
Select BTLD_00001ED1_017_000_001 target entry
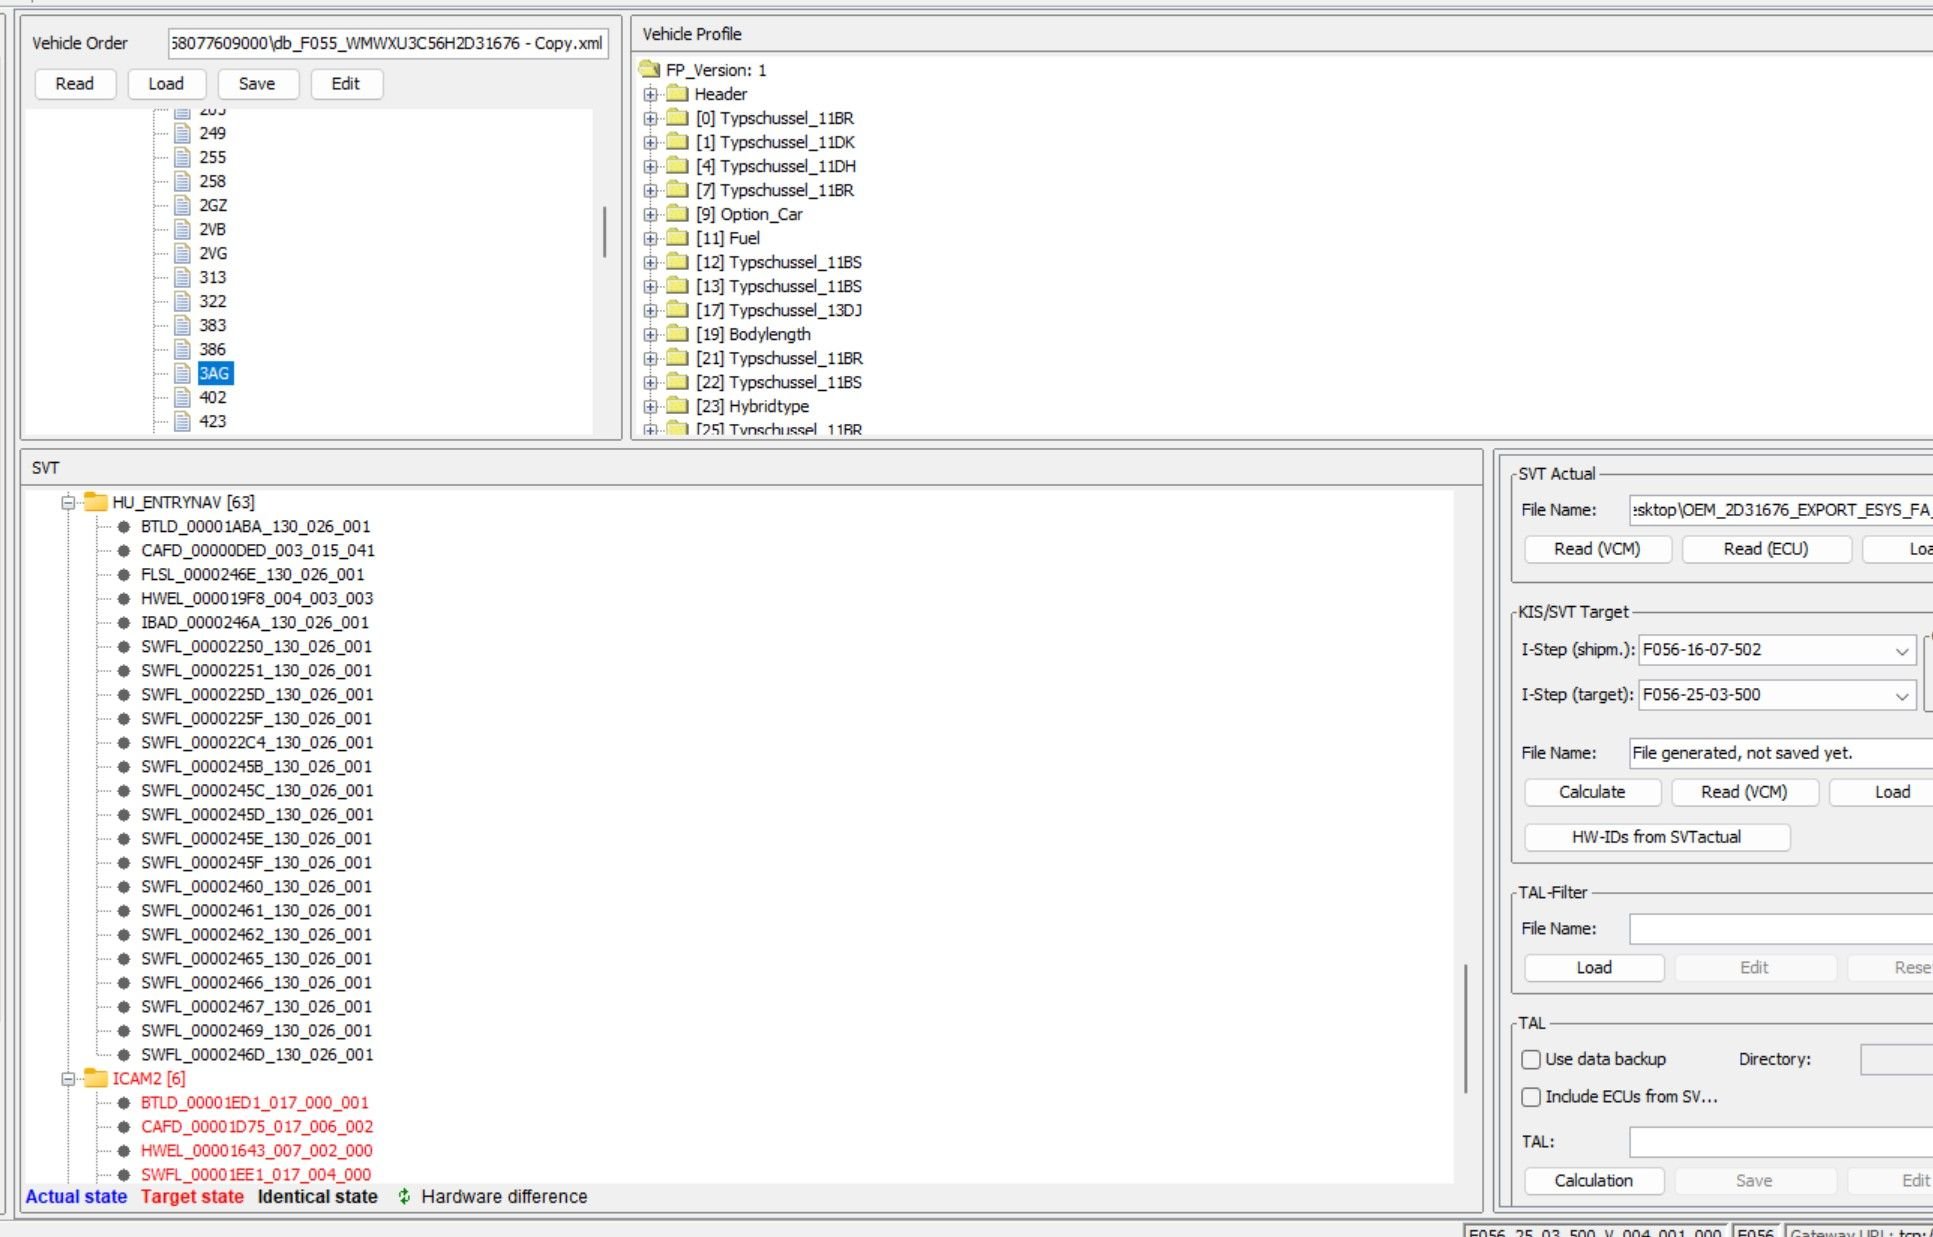[254, 1102]
